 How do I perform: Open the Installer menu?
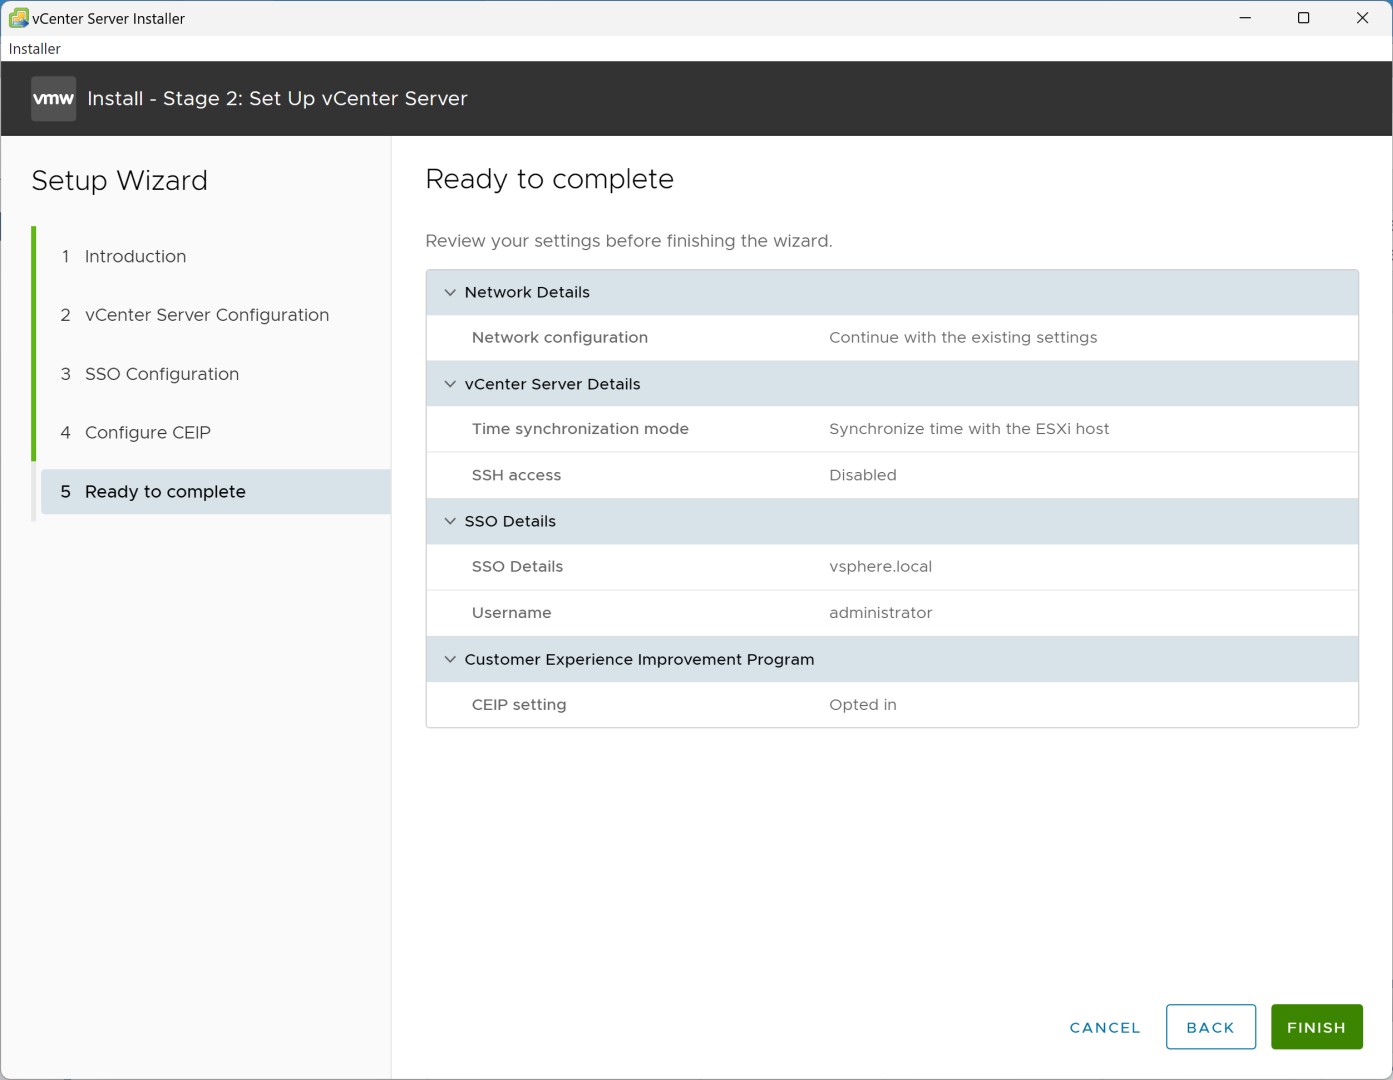(35, 48)
